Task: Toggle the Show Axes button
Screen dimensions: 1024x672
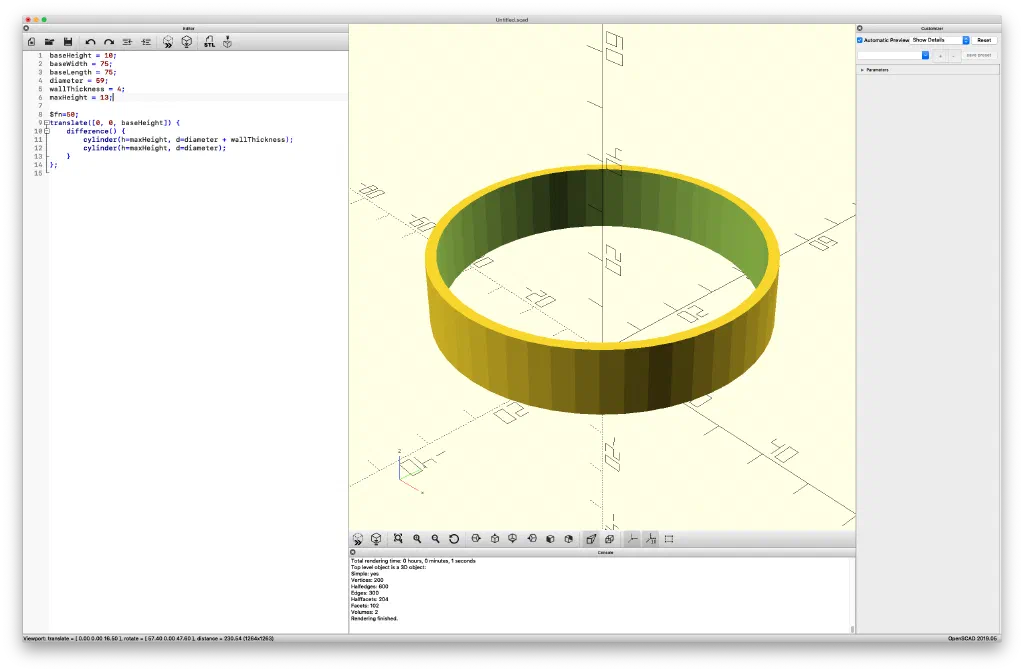Action: (x=632, y=539)
